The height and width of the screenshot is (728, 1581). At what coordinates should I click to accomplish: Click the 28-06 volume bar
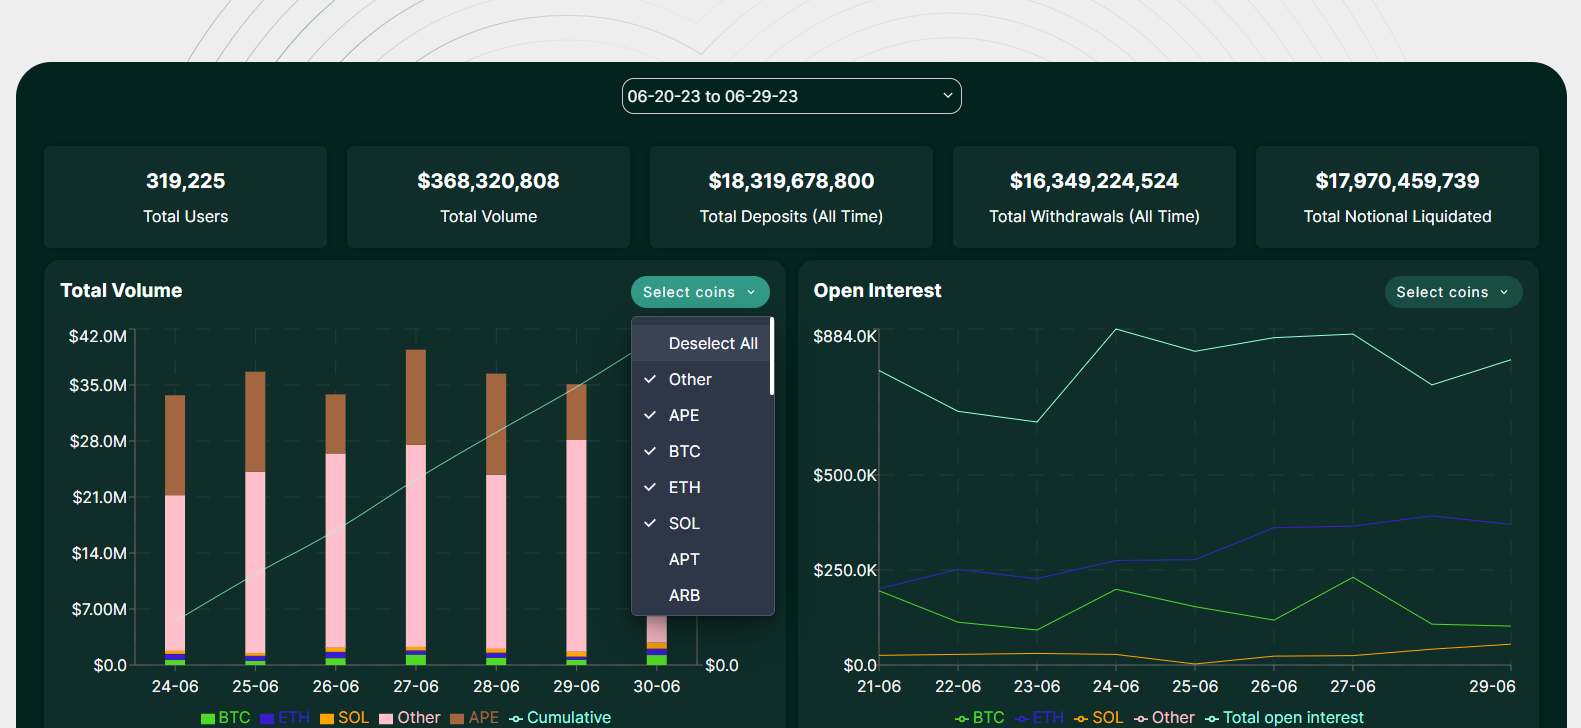click(496, 519)
